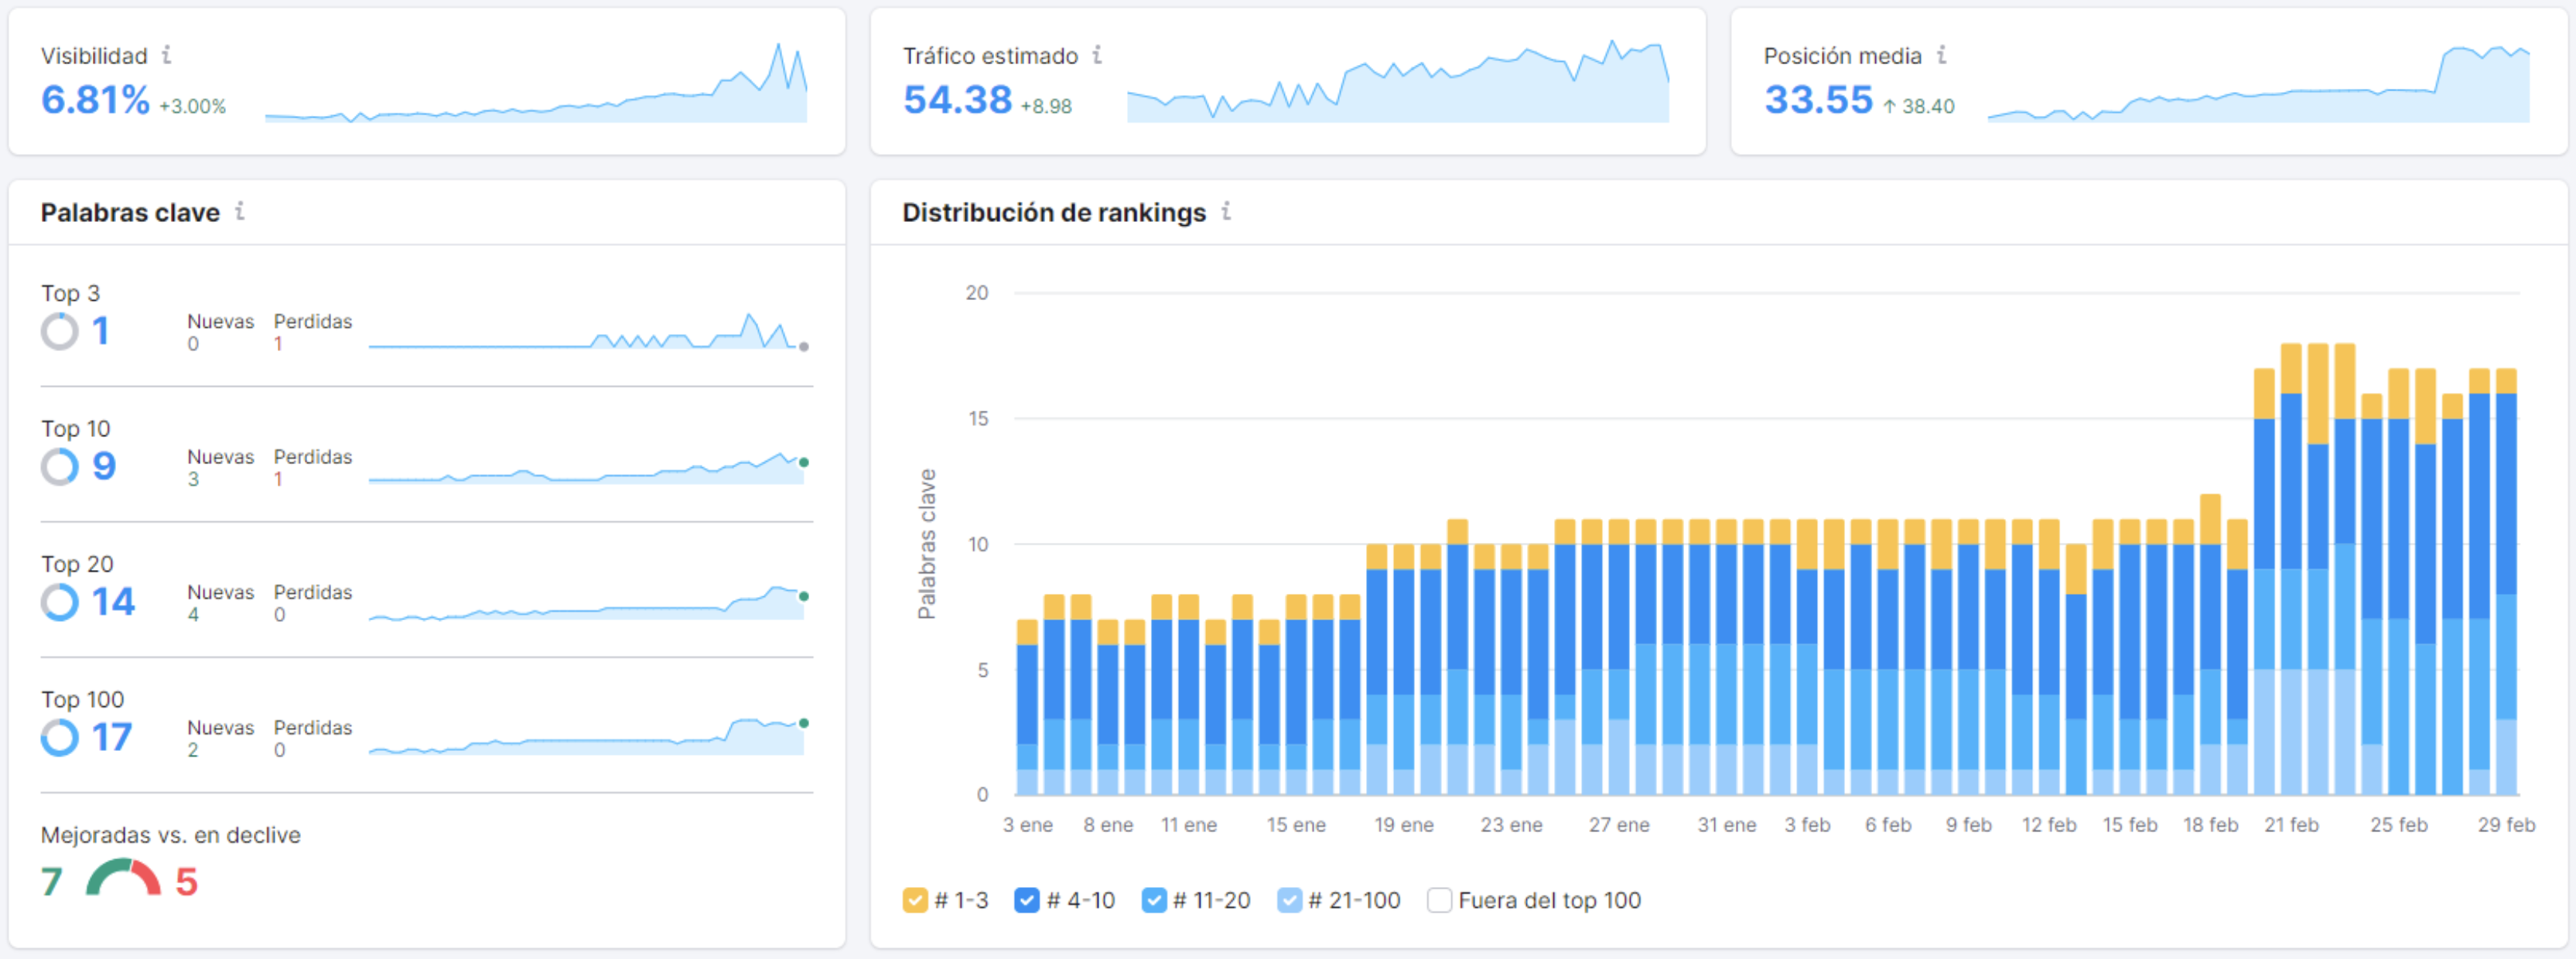Click the Distribución de rankings heading
The image size is (2576, 959).
coord(1054,212)
